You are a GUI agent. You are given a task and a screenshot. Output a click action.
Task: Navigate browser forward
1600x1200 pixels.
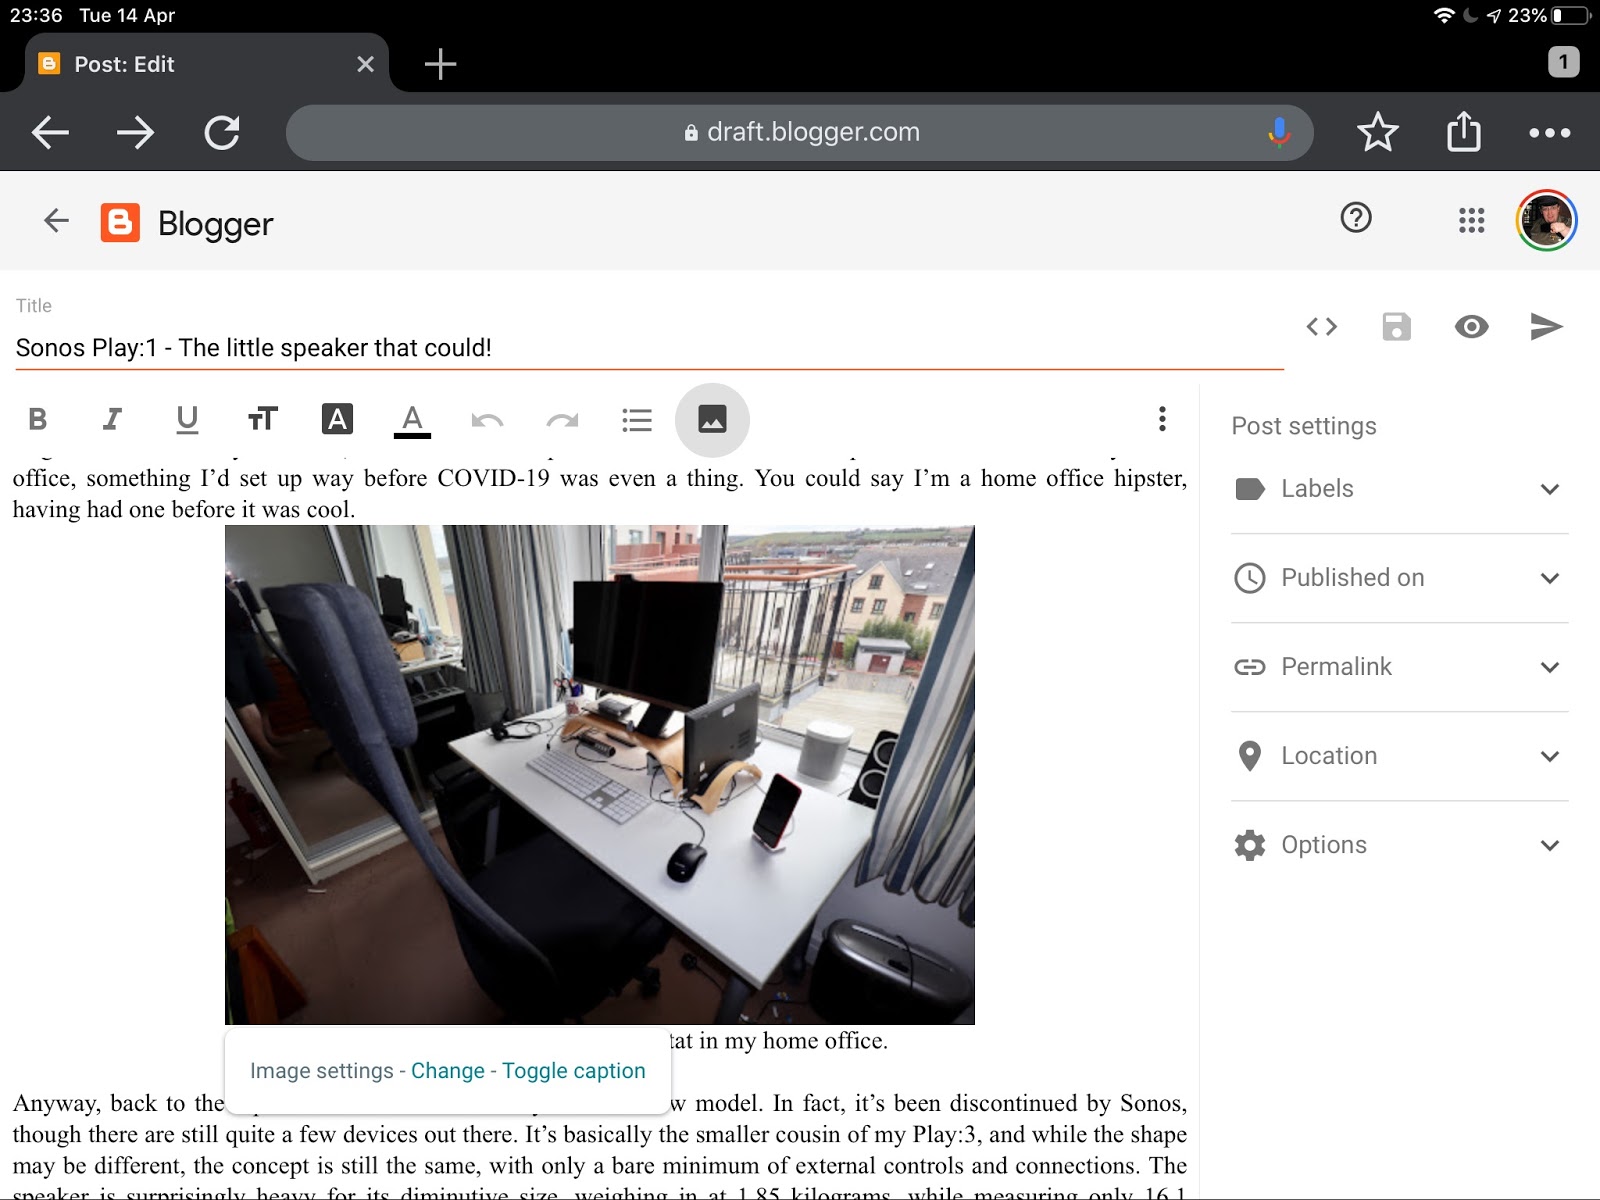click(135, 132)
